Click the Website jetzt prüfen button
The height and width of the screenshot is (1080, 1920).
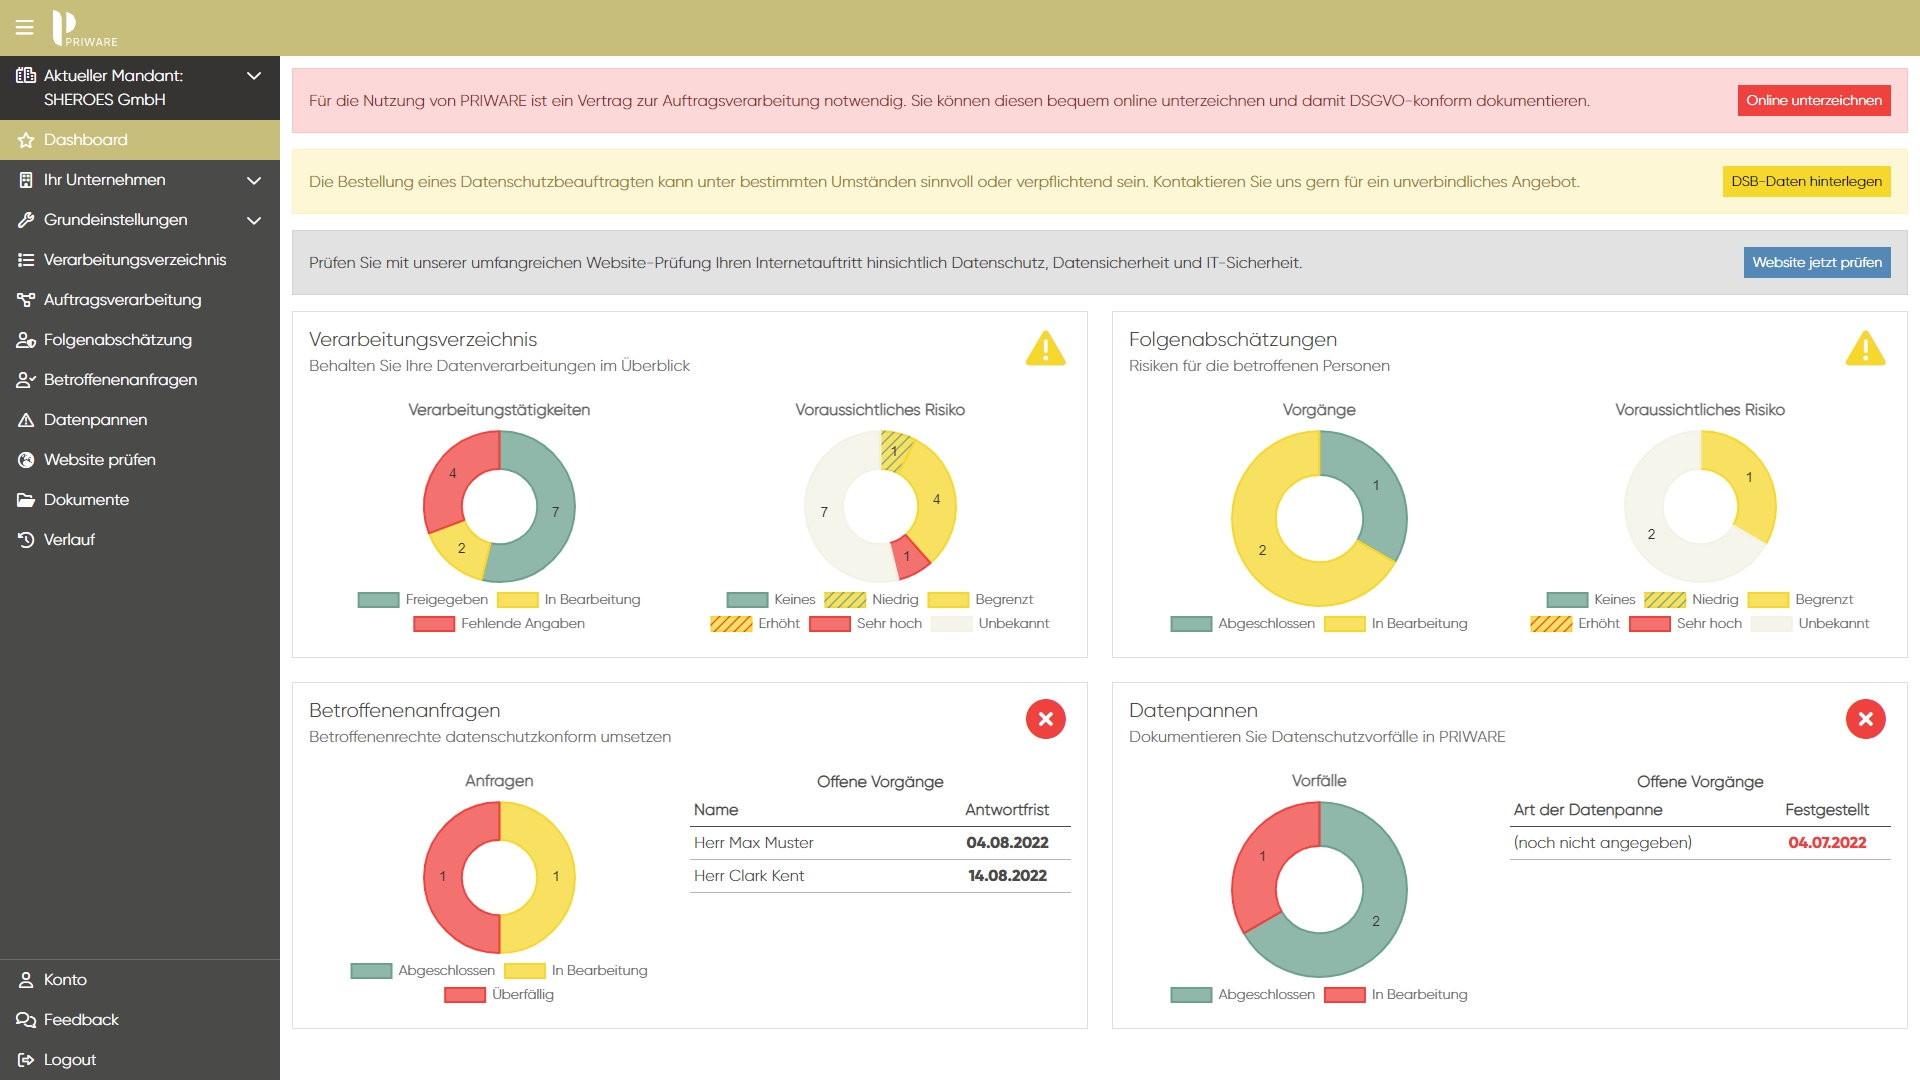click(1816, 262)
